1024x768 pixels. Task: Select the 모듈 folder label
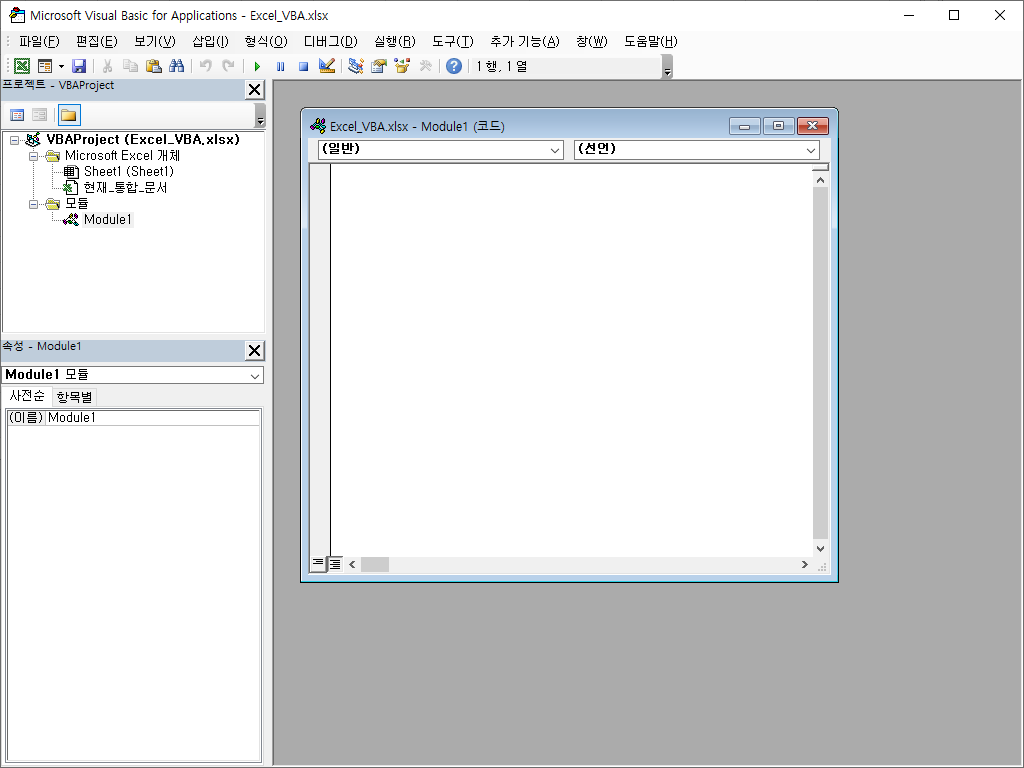[76, 203]
